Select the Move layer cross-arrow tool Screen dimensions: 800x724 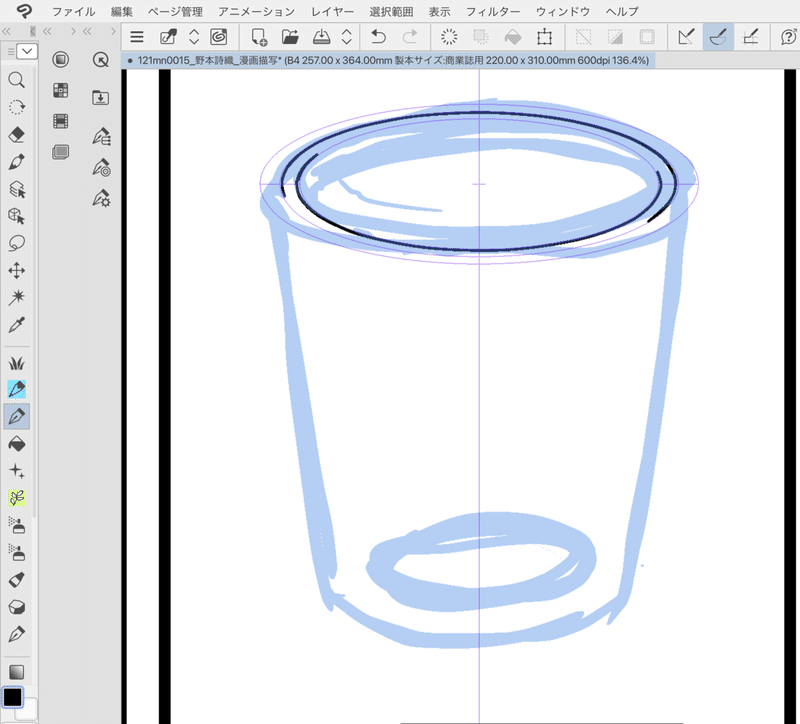click(x=16, y=270)
